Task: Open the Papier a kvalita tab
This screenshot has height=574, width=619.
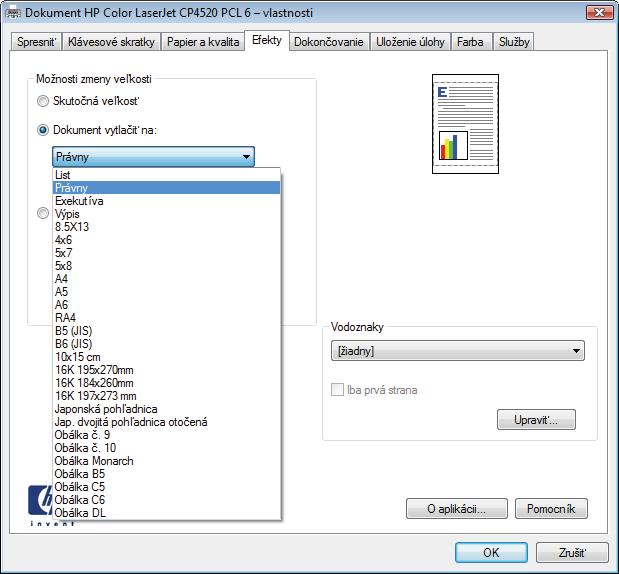Action: point(203,42)
